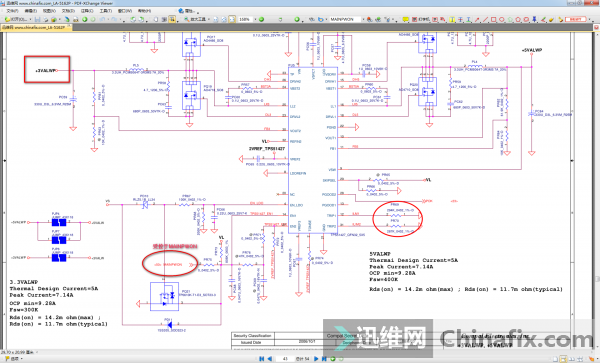This screenshot has height=363, width=600.
Task: Go to next page using blue arrow
Action: [x=316, y=359]
